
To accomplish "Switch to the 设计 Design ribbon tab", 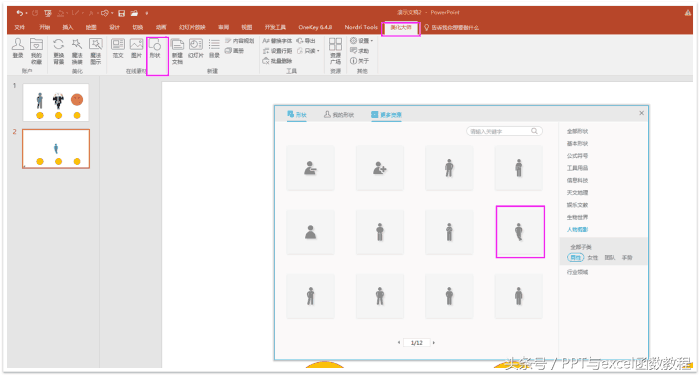I will 114,28.
